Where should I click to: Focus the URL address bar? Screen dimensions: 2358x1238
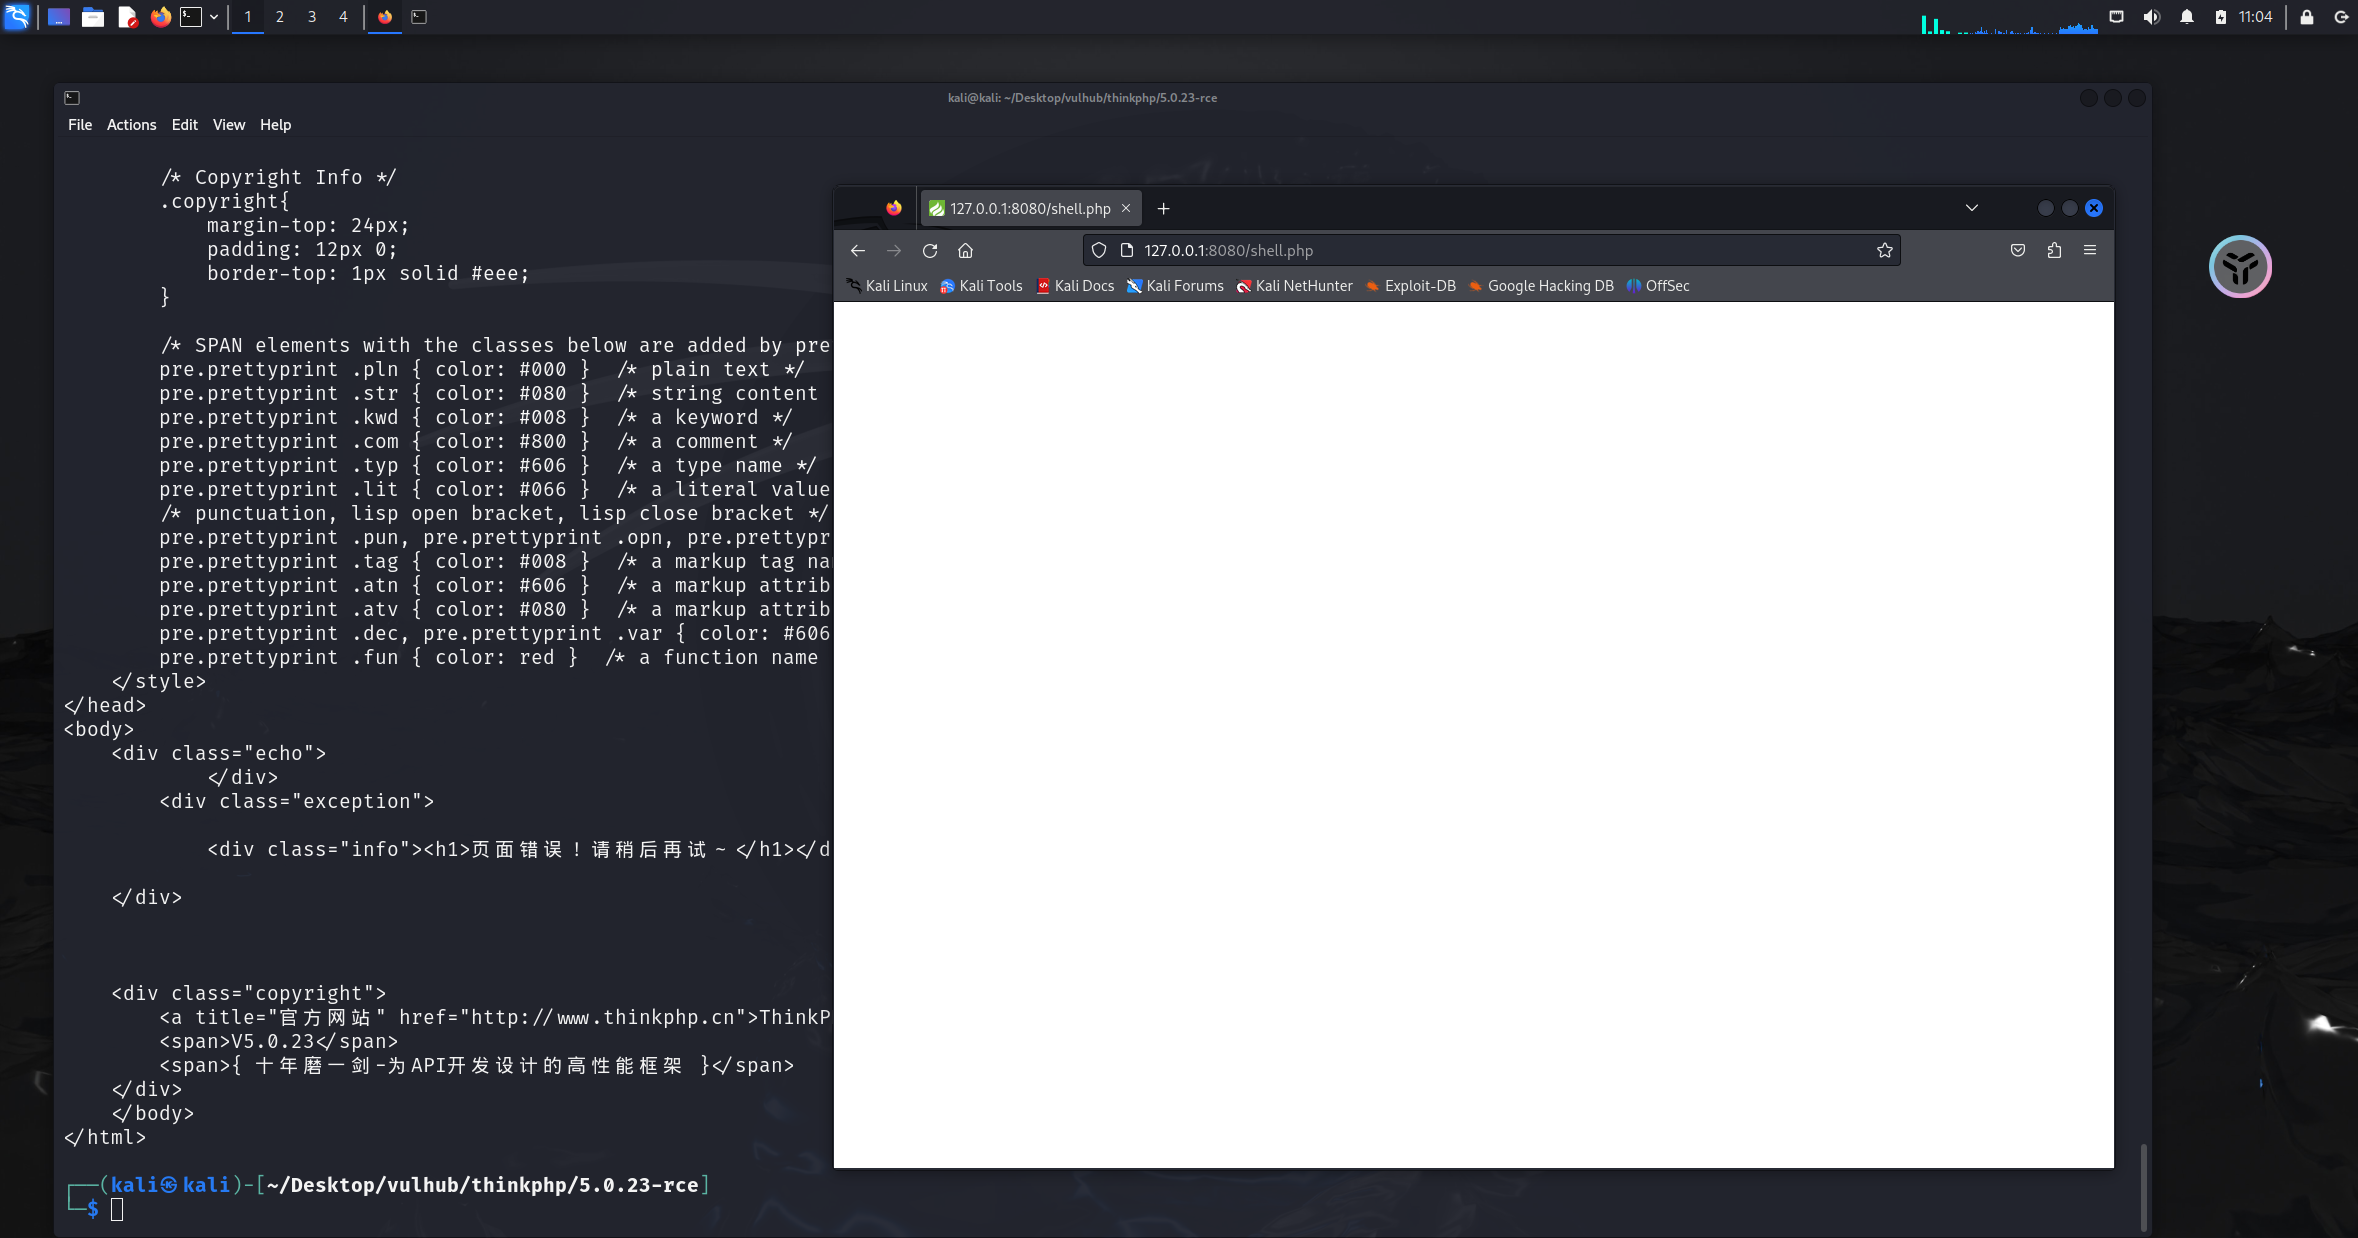(1500, 251)
